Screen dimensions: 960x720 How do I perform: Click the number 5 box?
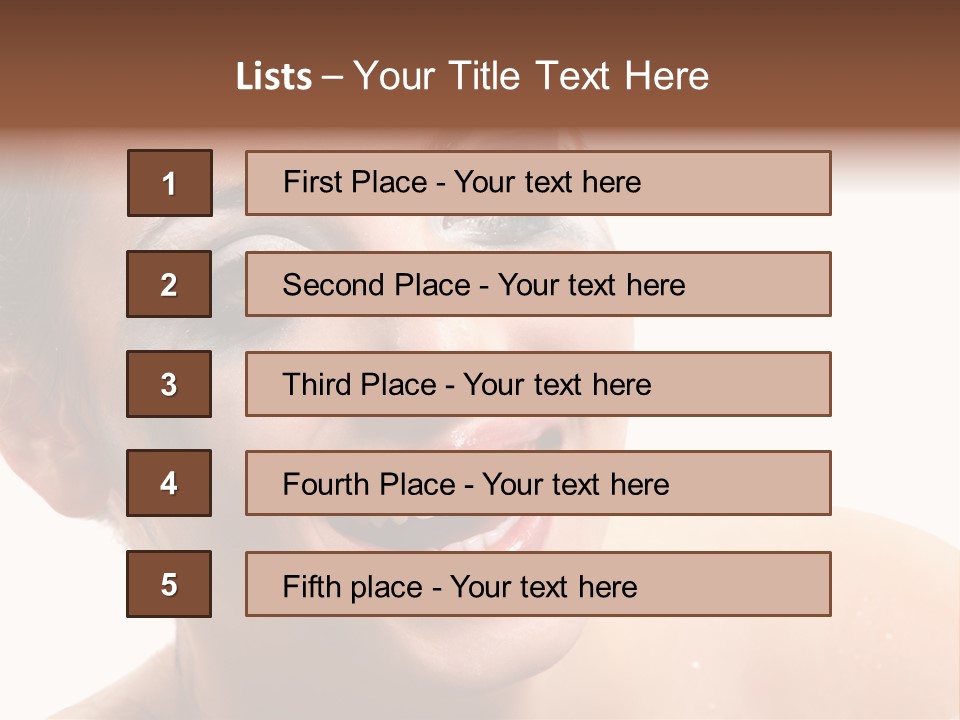tap(169, 584)
